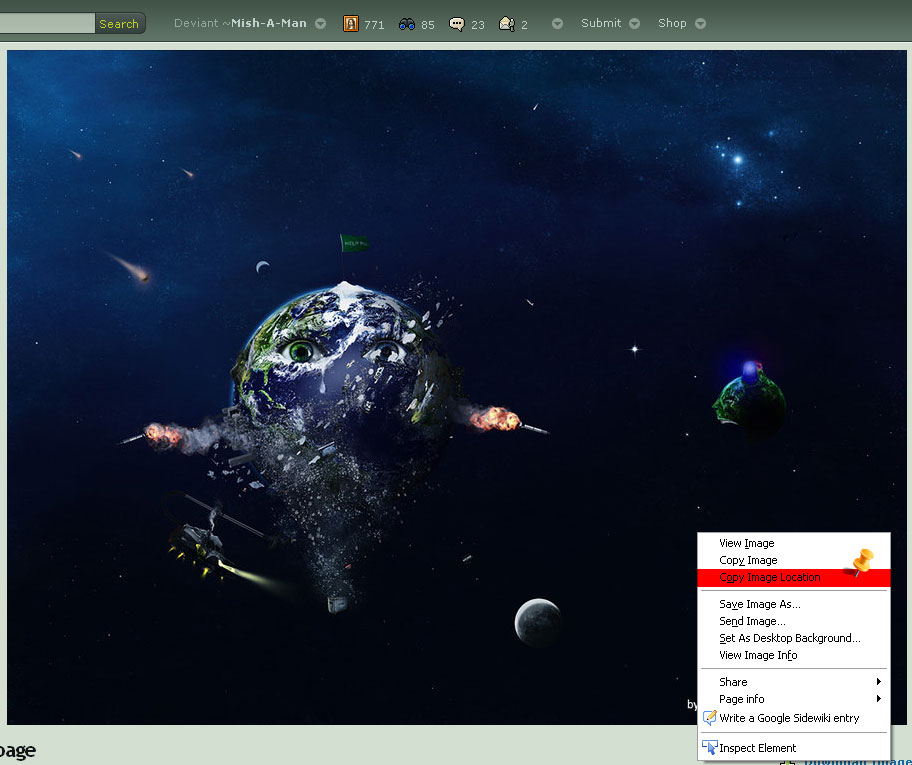Expand the Shop dropdown arrow
The image size is (912, 765).
tap(701, 24)
